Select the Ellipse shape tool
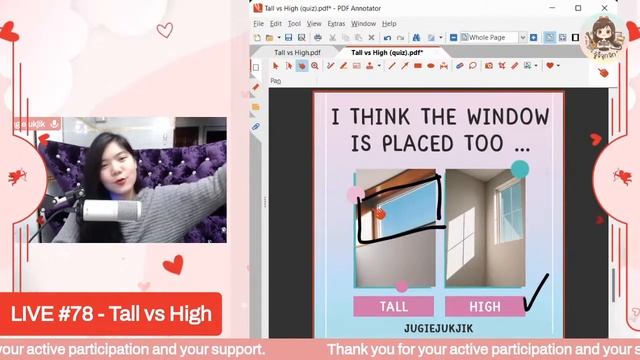Image resolution: width=640 pixels, height=360 pixels. [x=431, y=66]
